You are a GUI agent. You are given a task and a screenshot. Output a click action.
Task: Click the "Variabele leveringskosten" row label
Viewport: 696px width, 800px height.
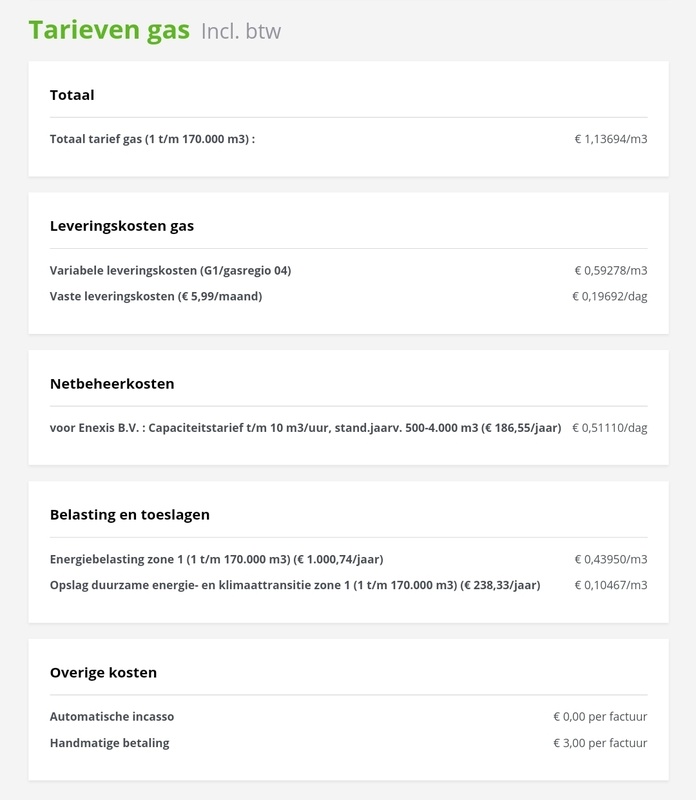coord(170,270)
